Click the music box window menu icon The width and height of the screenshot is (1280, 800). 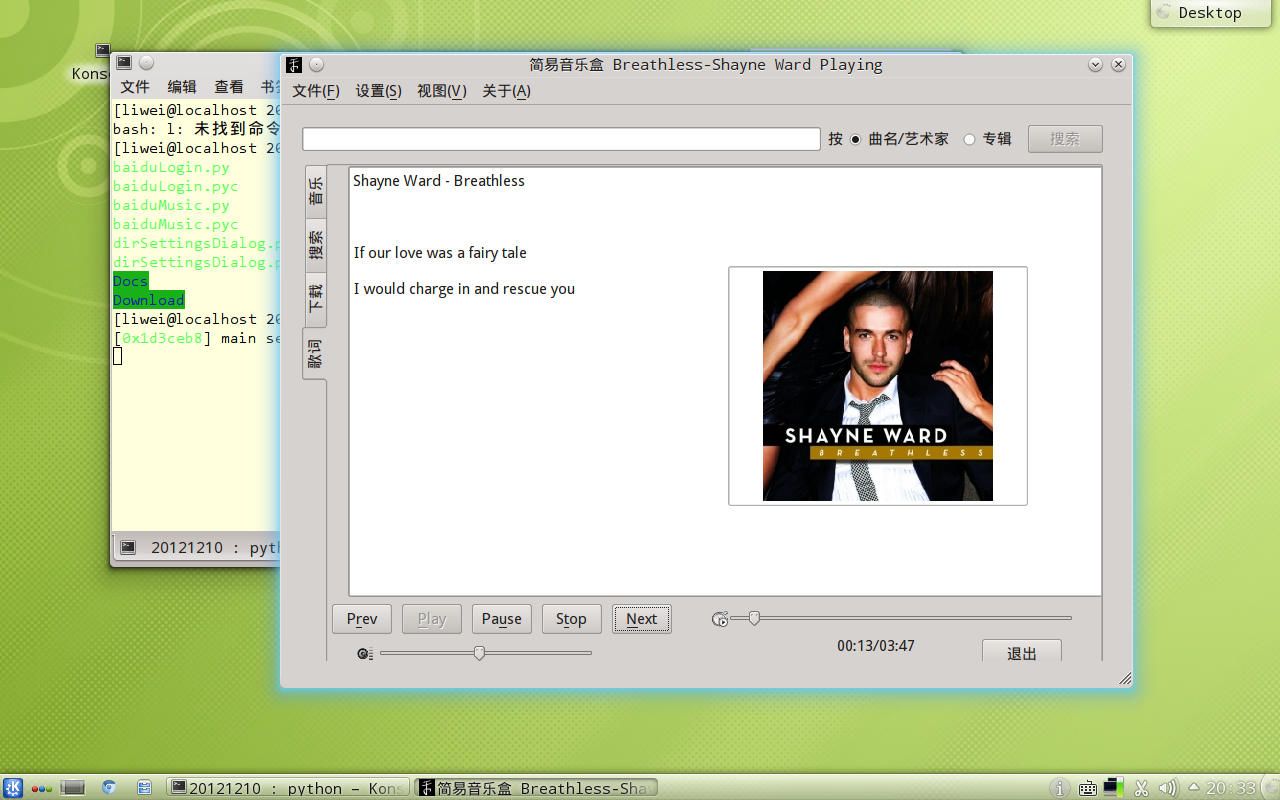pyautogui.click(x=294, y=65)
